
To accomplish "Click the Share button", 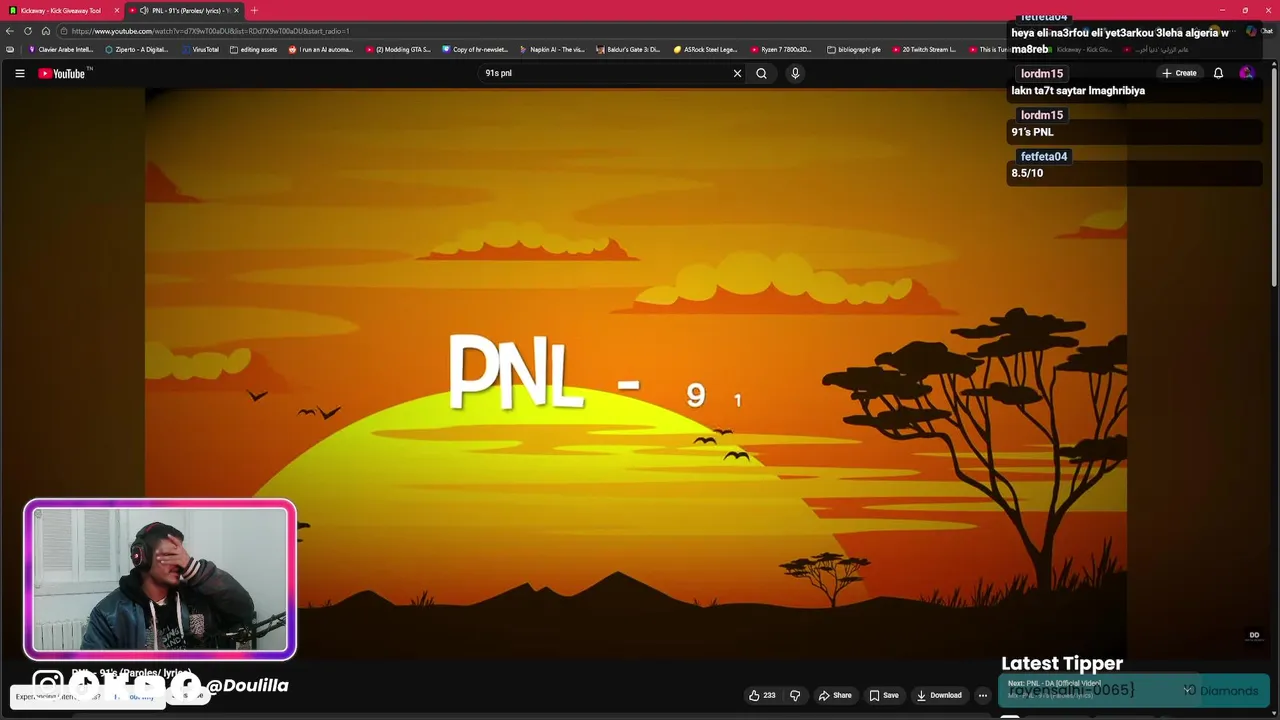I will coord(835,695).
